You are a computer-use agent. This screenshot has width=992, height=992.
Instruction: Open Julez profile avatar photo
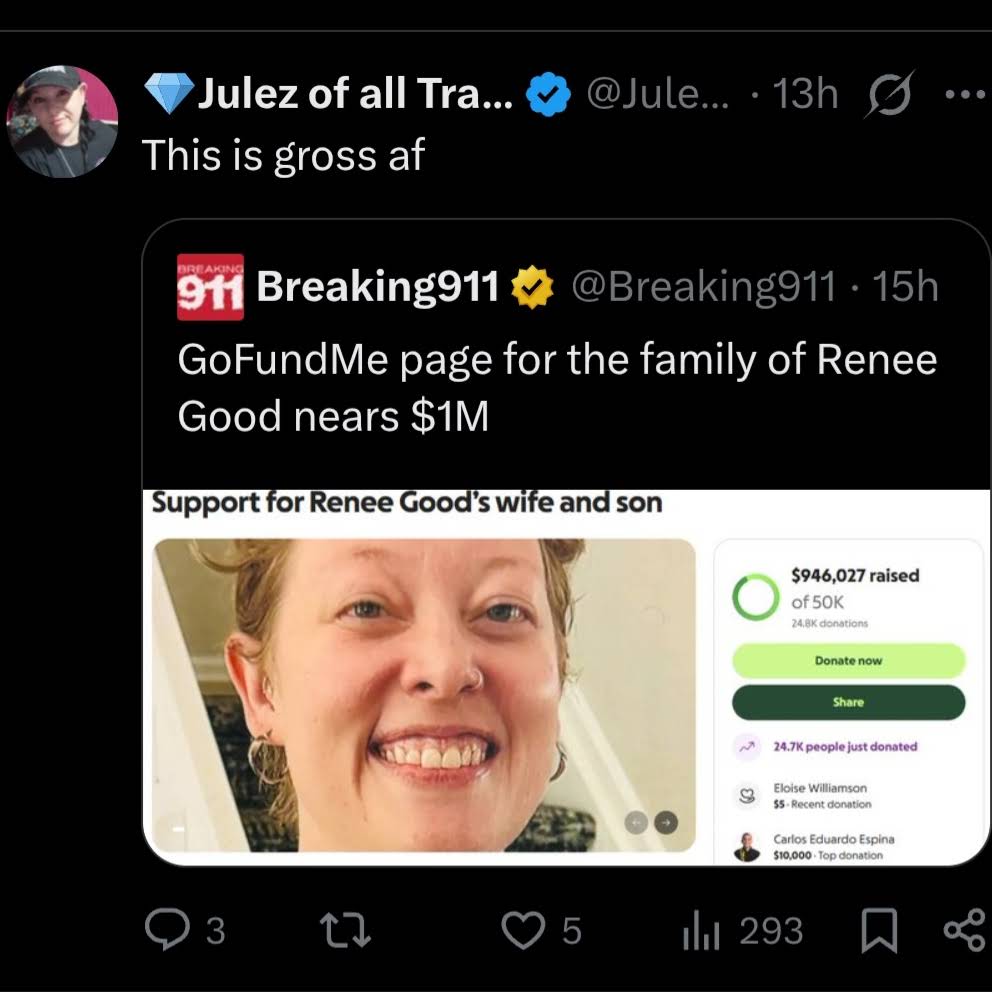[62, 121]
